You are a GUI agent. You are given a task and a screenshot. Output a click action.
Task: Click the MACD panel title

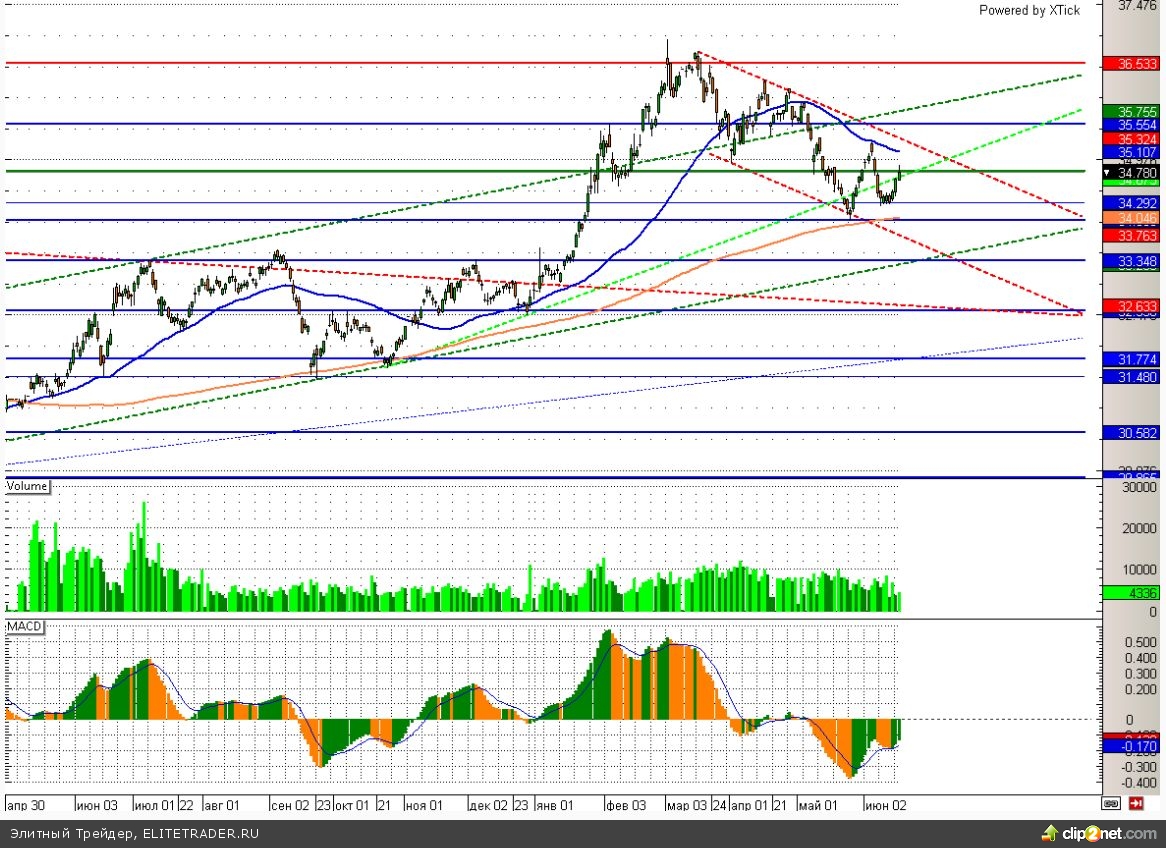tap(24, 625)
